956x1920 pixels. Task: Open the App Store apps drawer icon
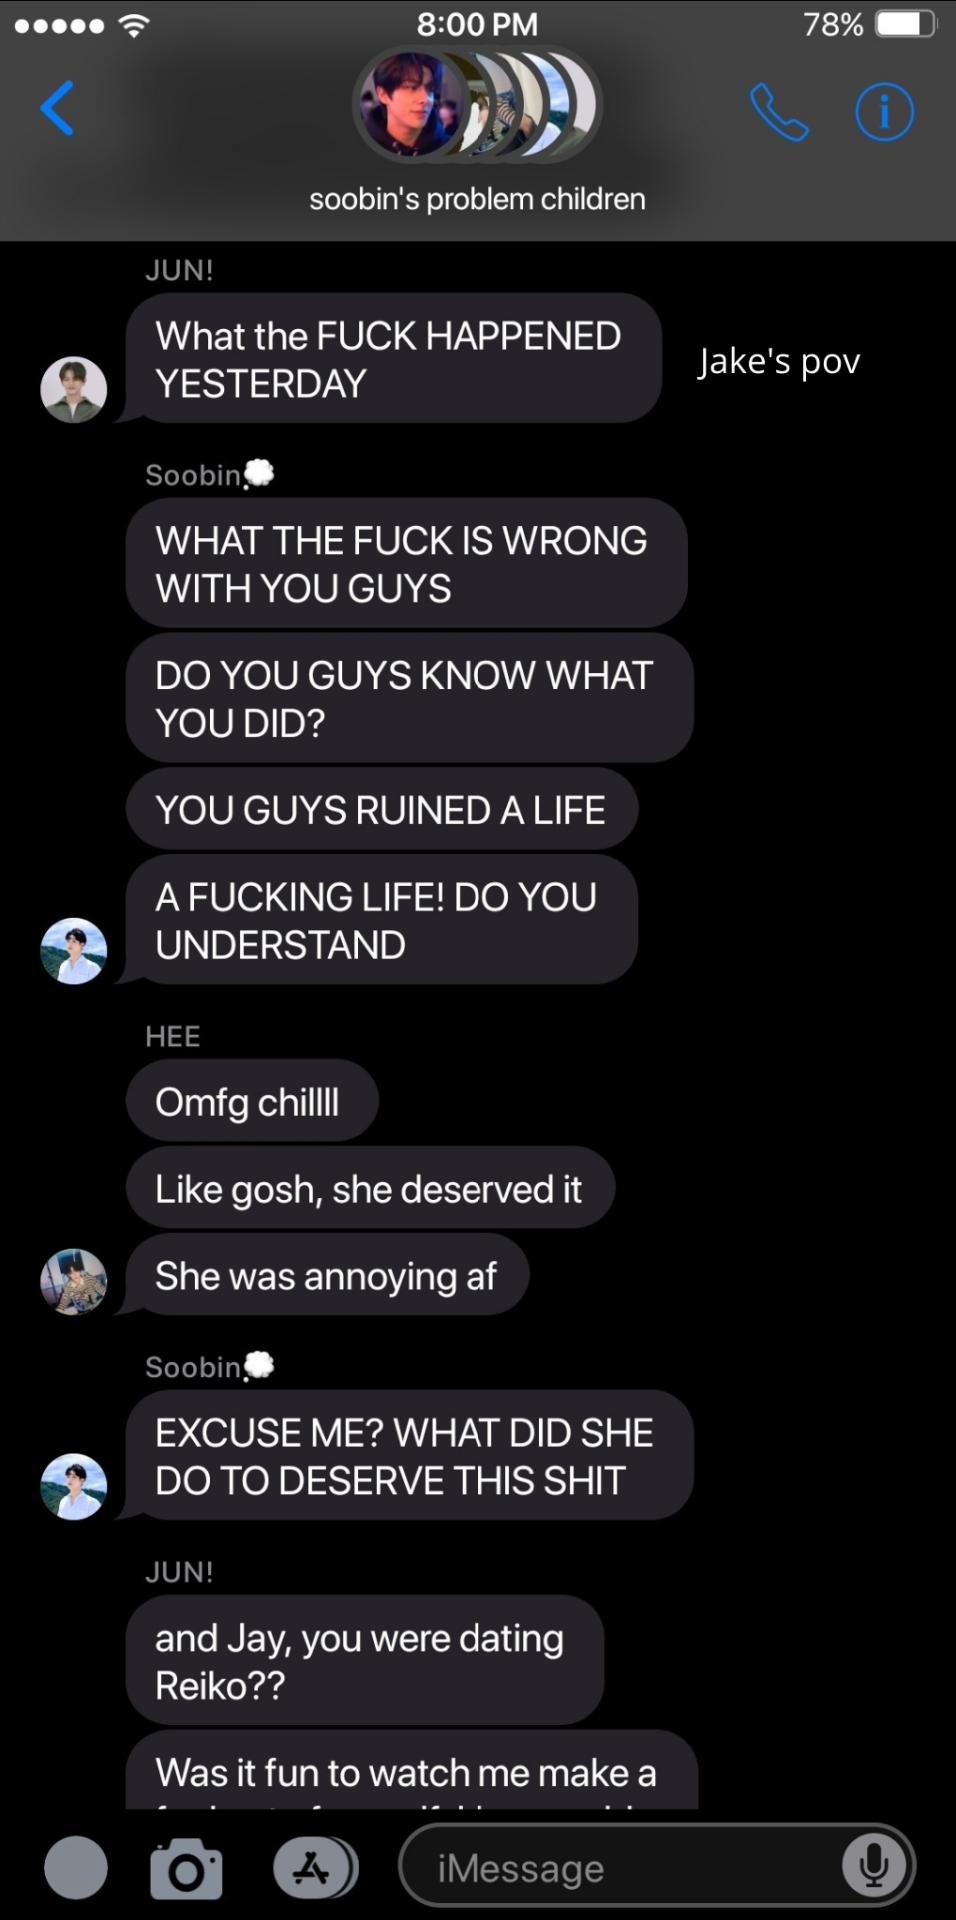pyautogui.click(x=315, y=1867)
